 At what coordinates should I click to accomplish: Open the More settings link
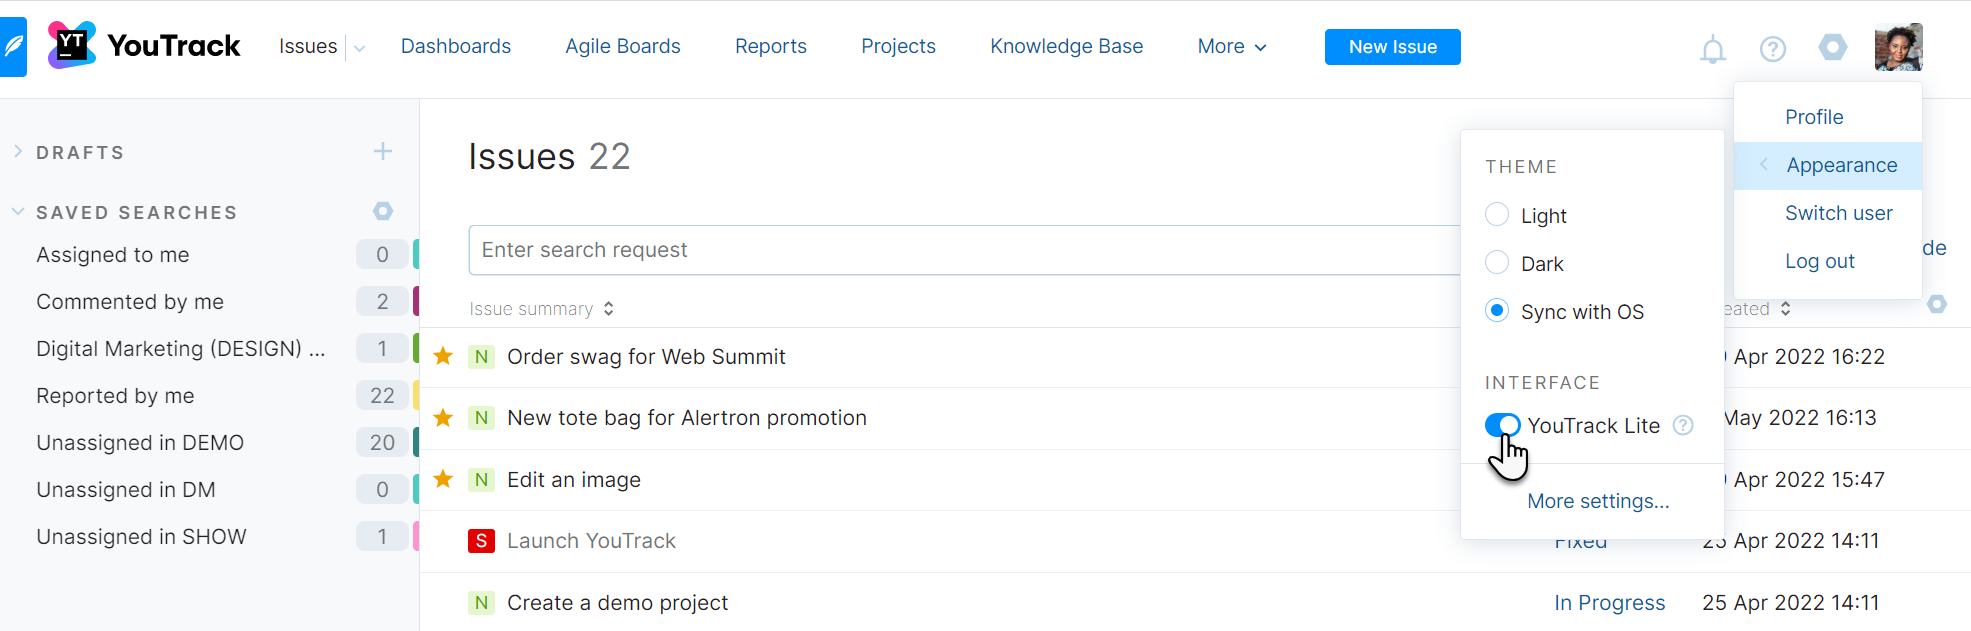(1598, 501)
